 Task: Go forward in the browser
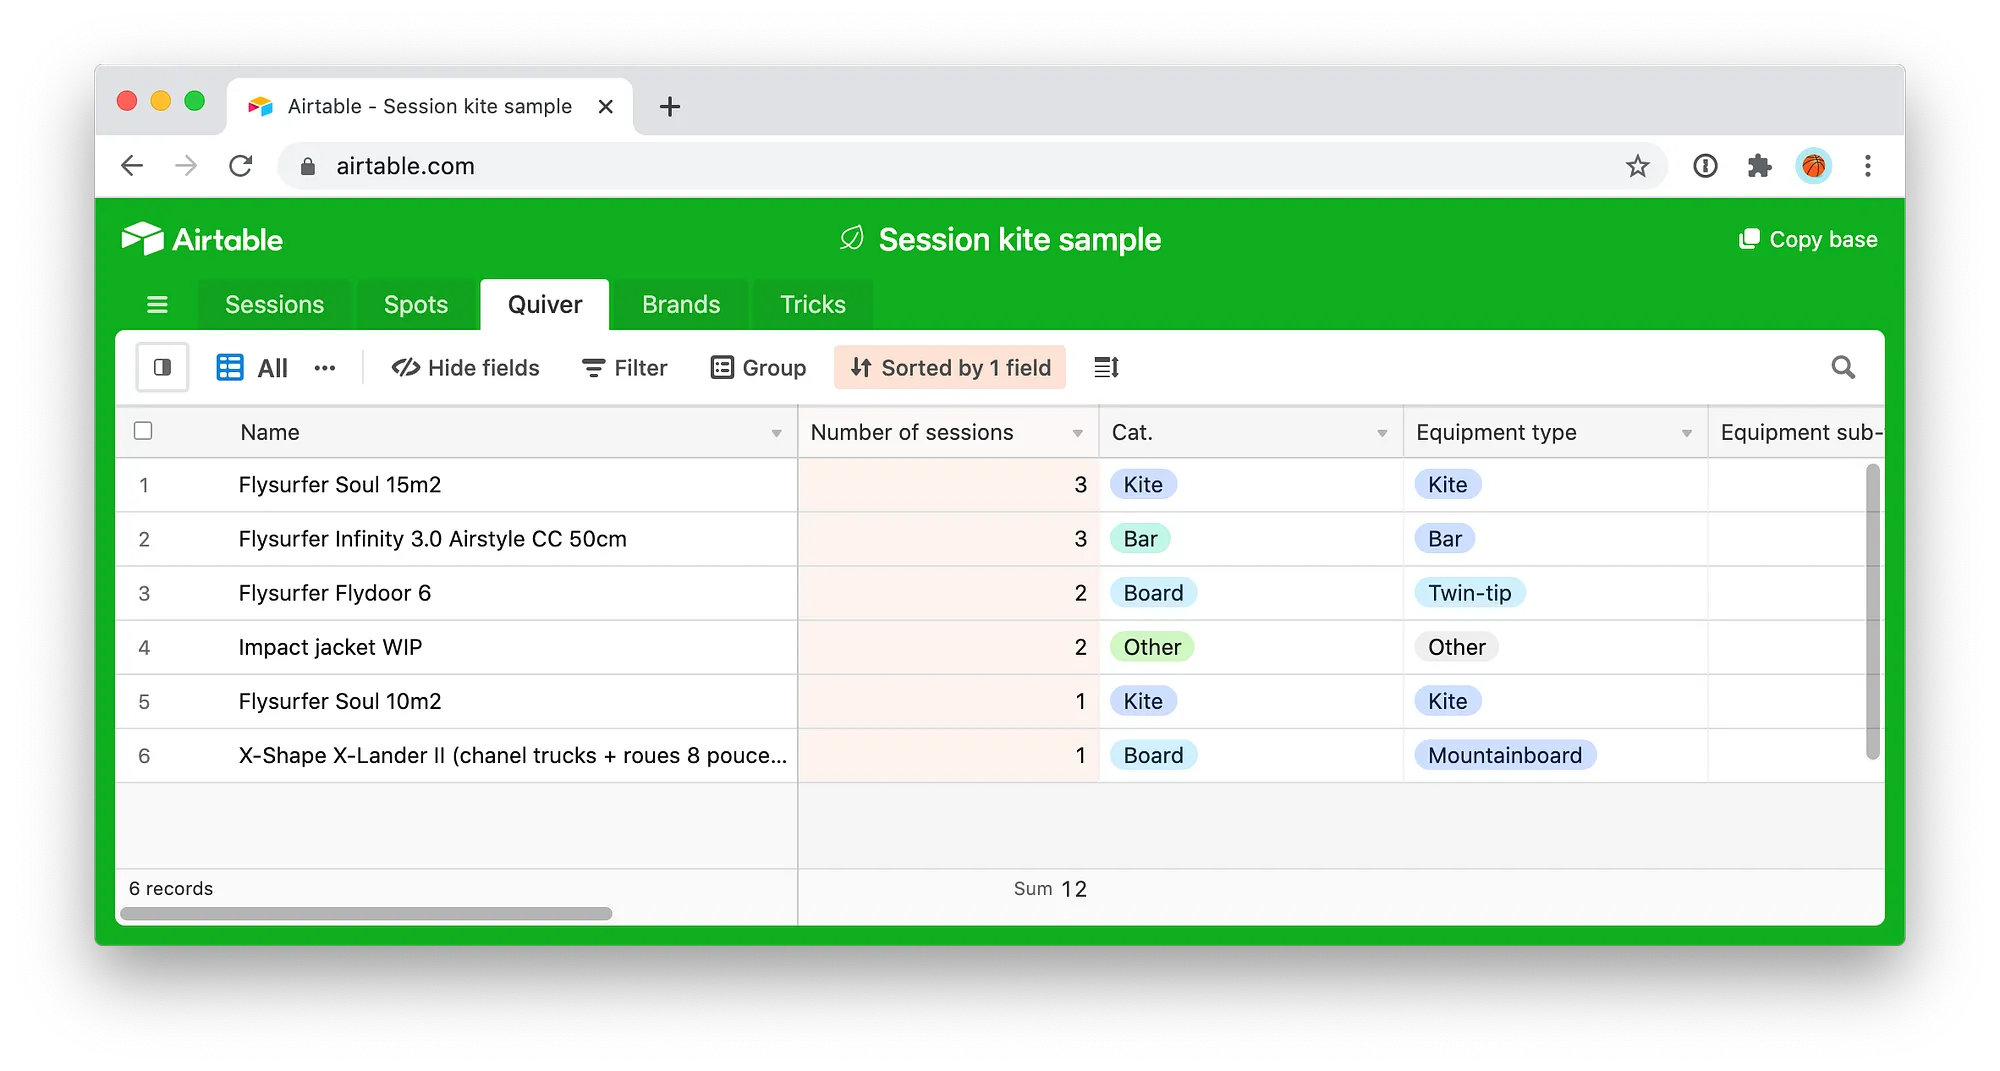(186, 166)
